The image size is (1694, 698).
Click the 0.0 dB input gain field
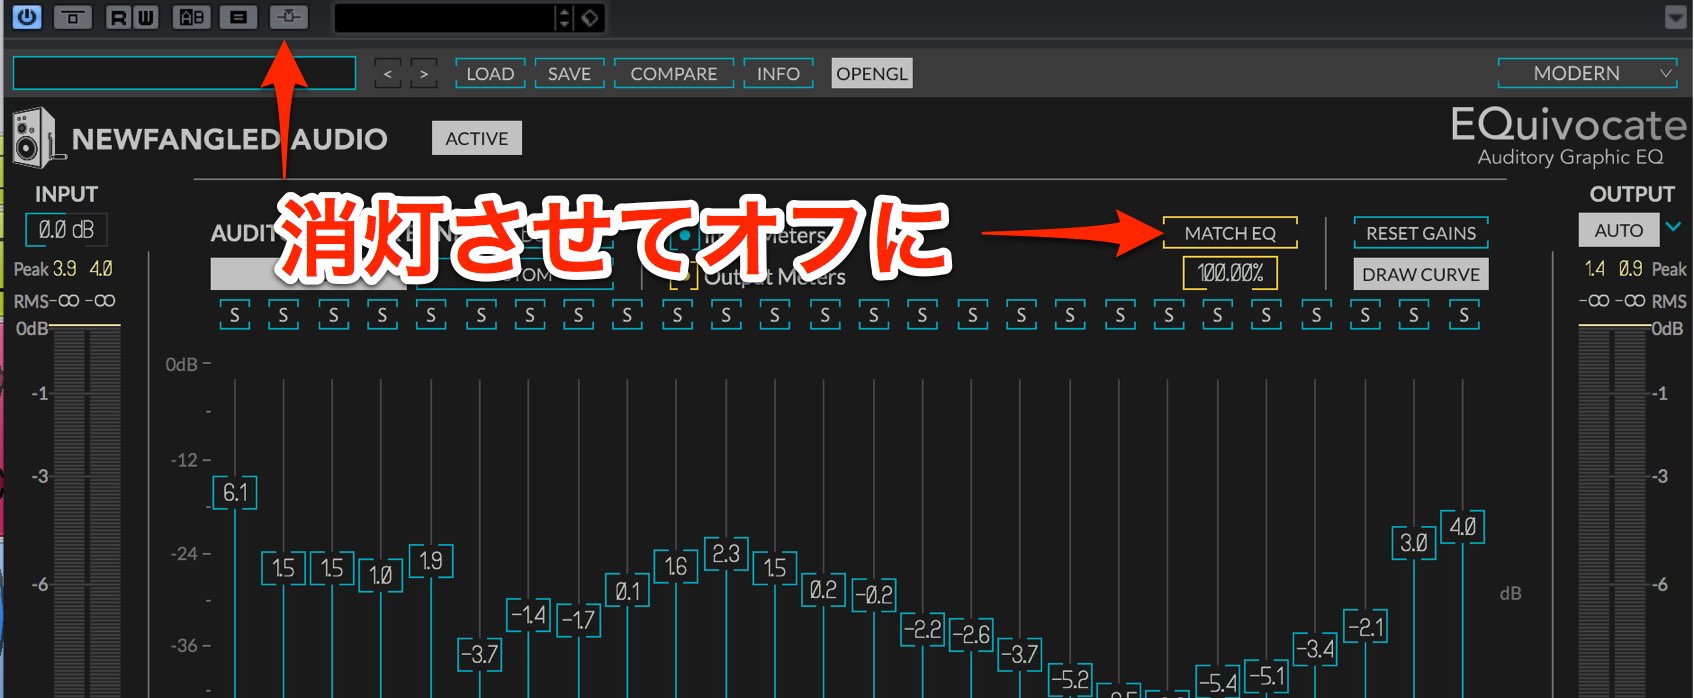(66, 230)
